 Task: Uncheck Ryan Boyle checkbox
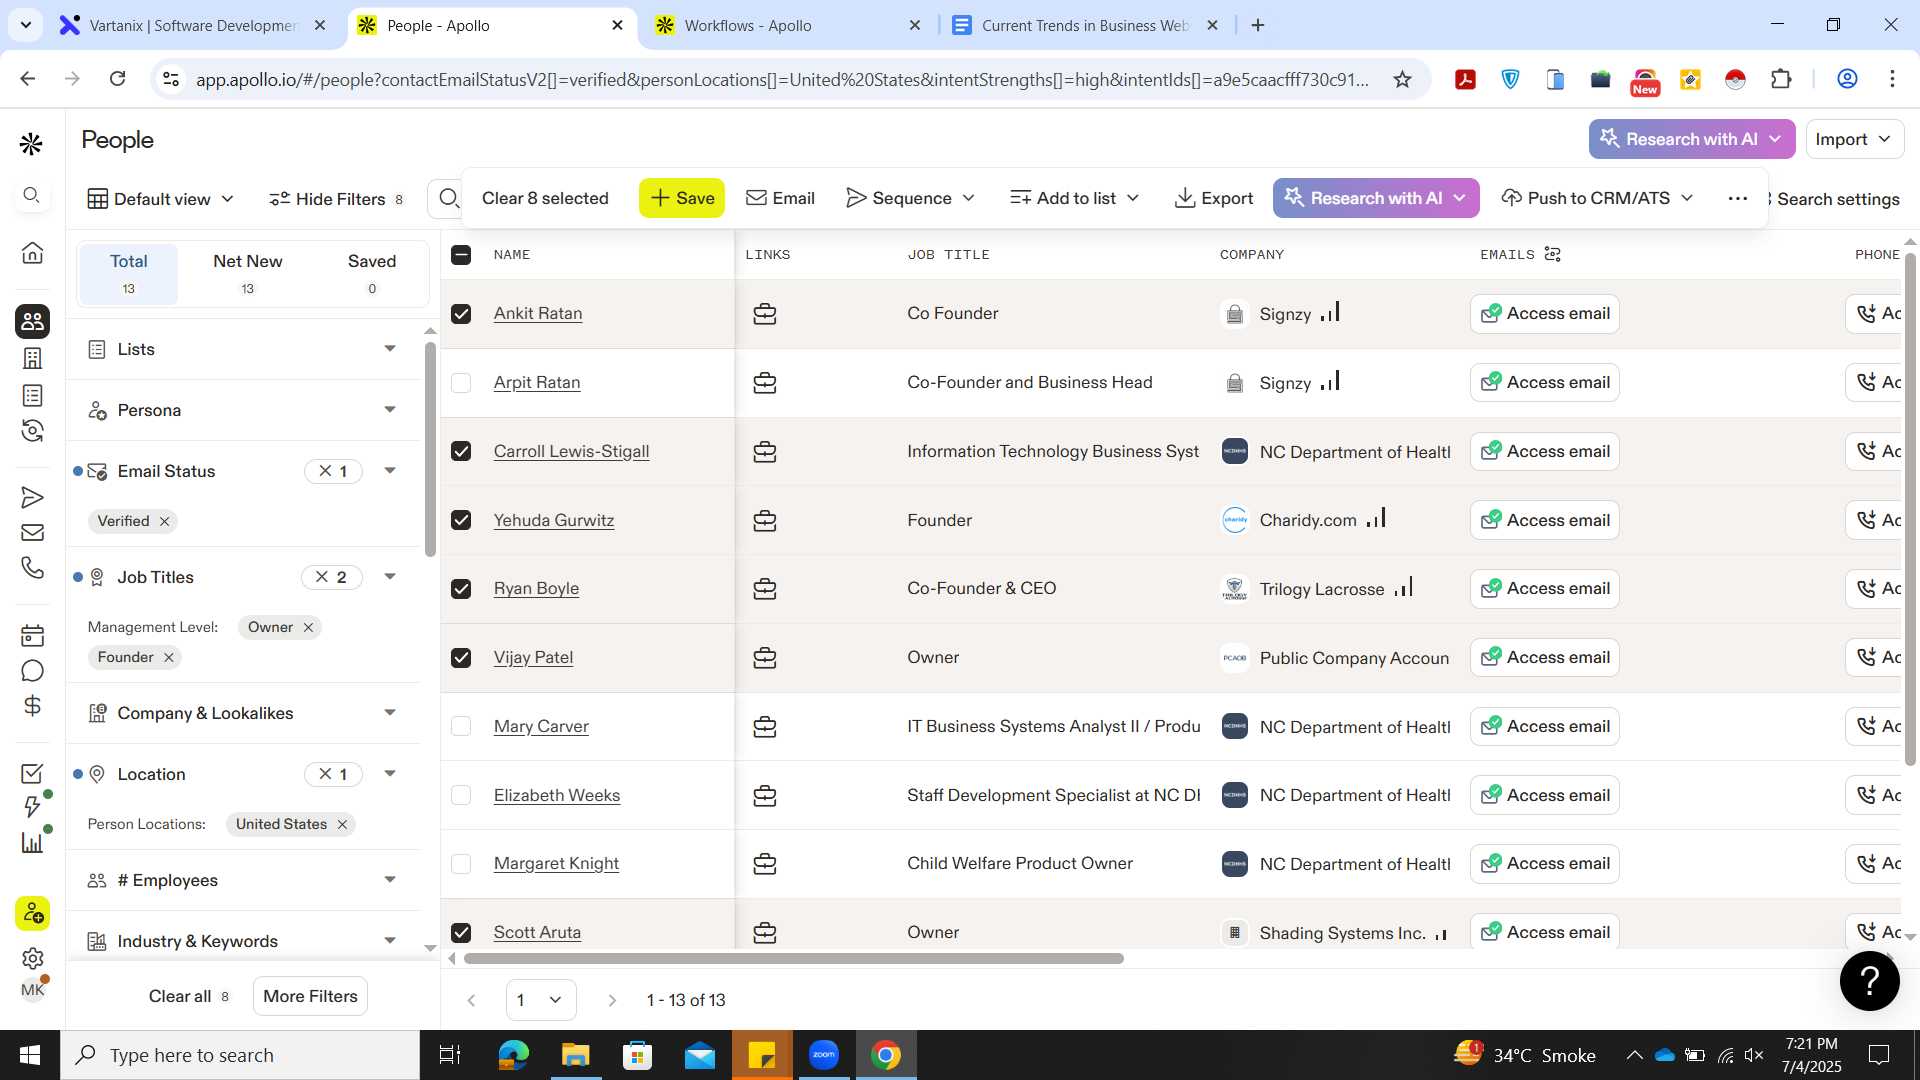461,589
